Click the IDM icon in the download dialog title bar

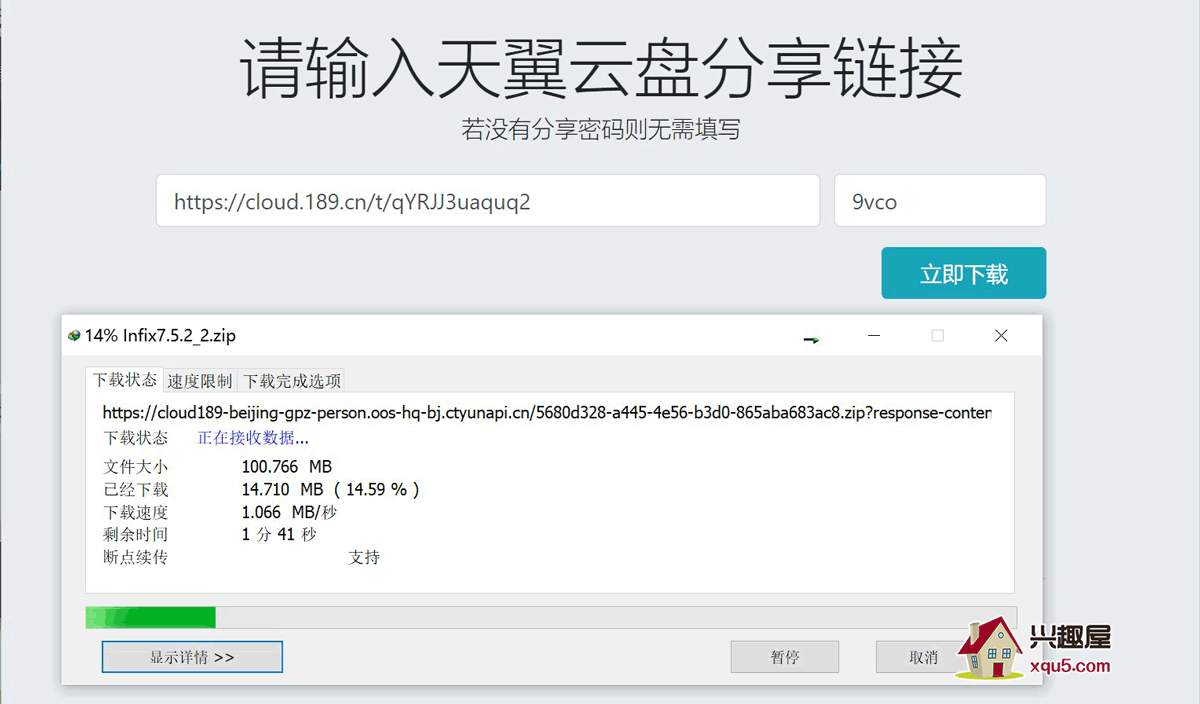(74, 336)
